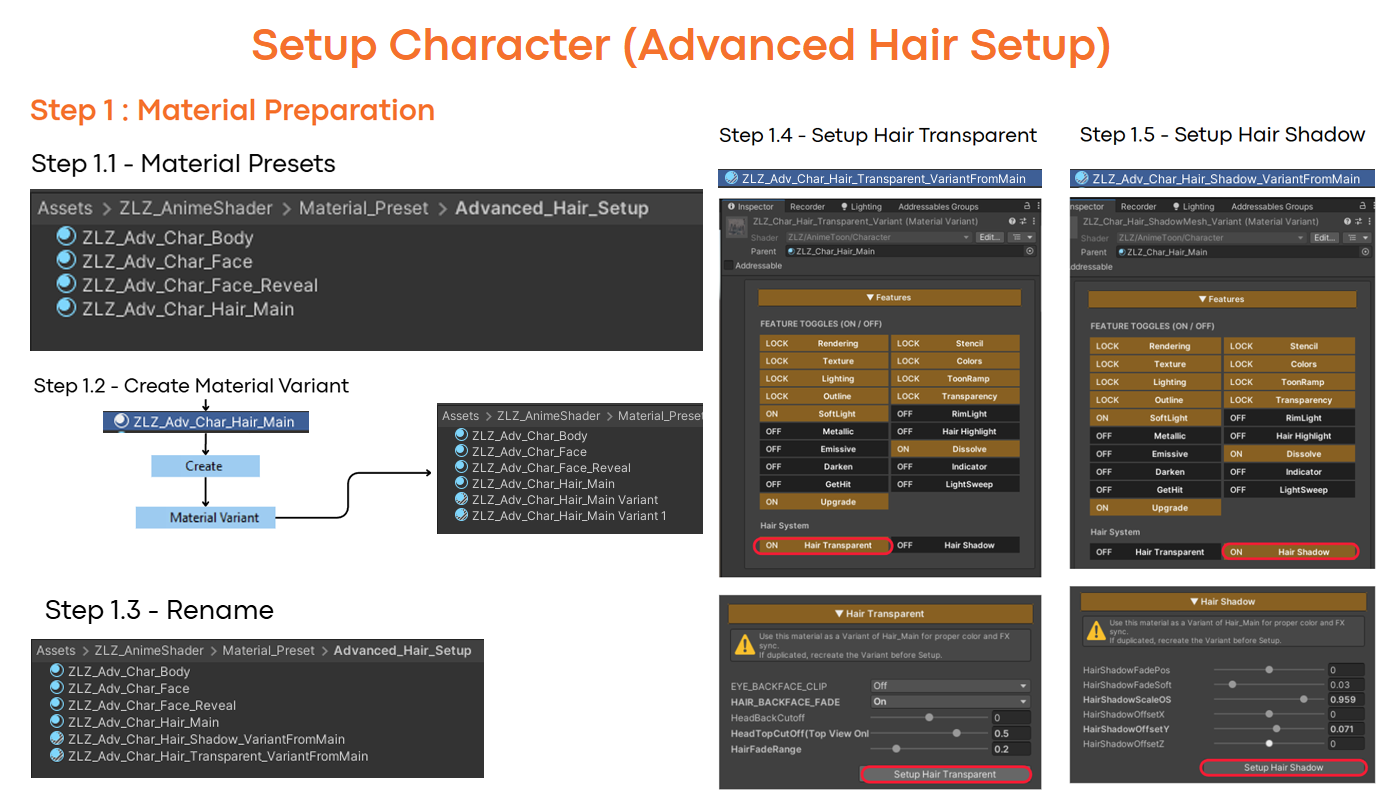Open the material help question-mark icon
This screenshot has height=800, width=1400.
click(1012, 222)
